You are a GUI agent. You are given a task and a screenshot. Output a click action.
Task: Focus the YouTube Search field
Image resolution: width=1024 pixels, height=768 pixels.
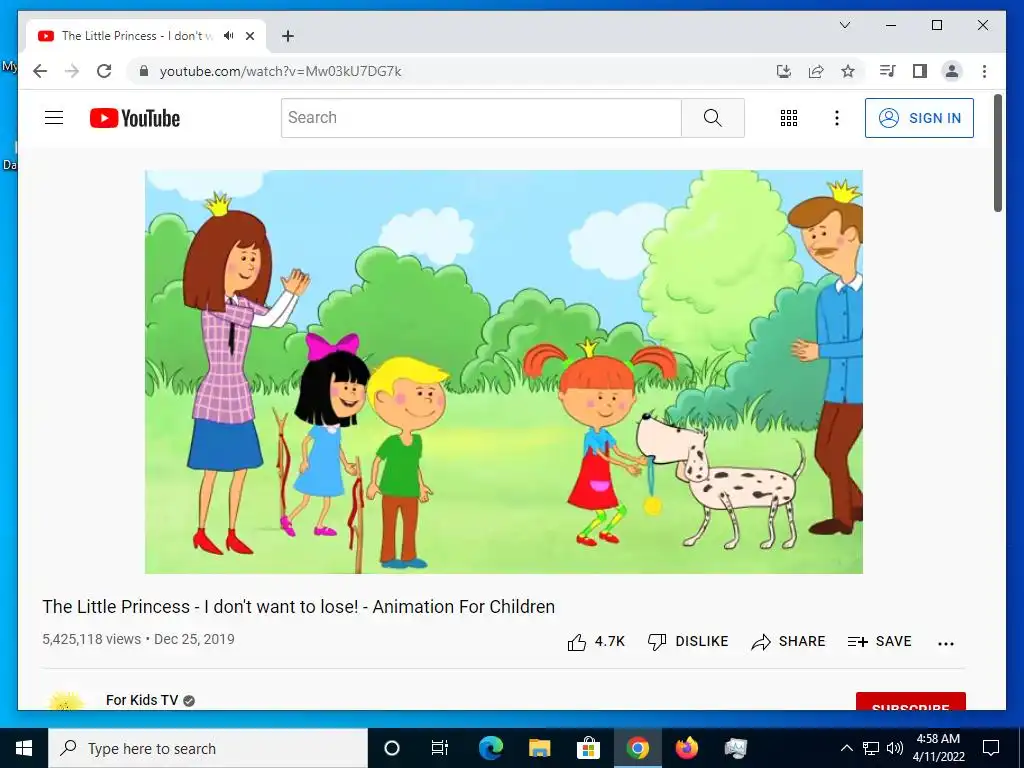(x=481, y=118)
